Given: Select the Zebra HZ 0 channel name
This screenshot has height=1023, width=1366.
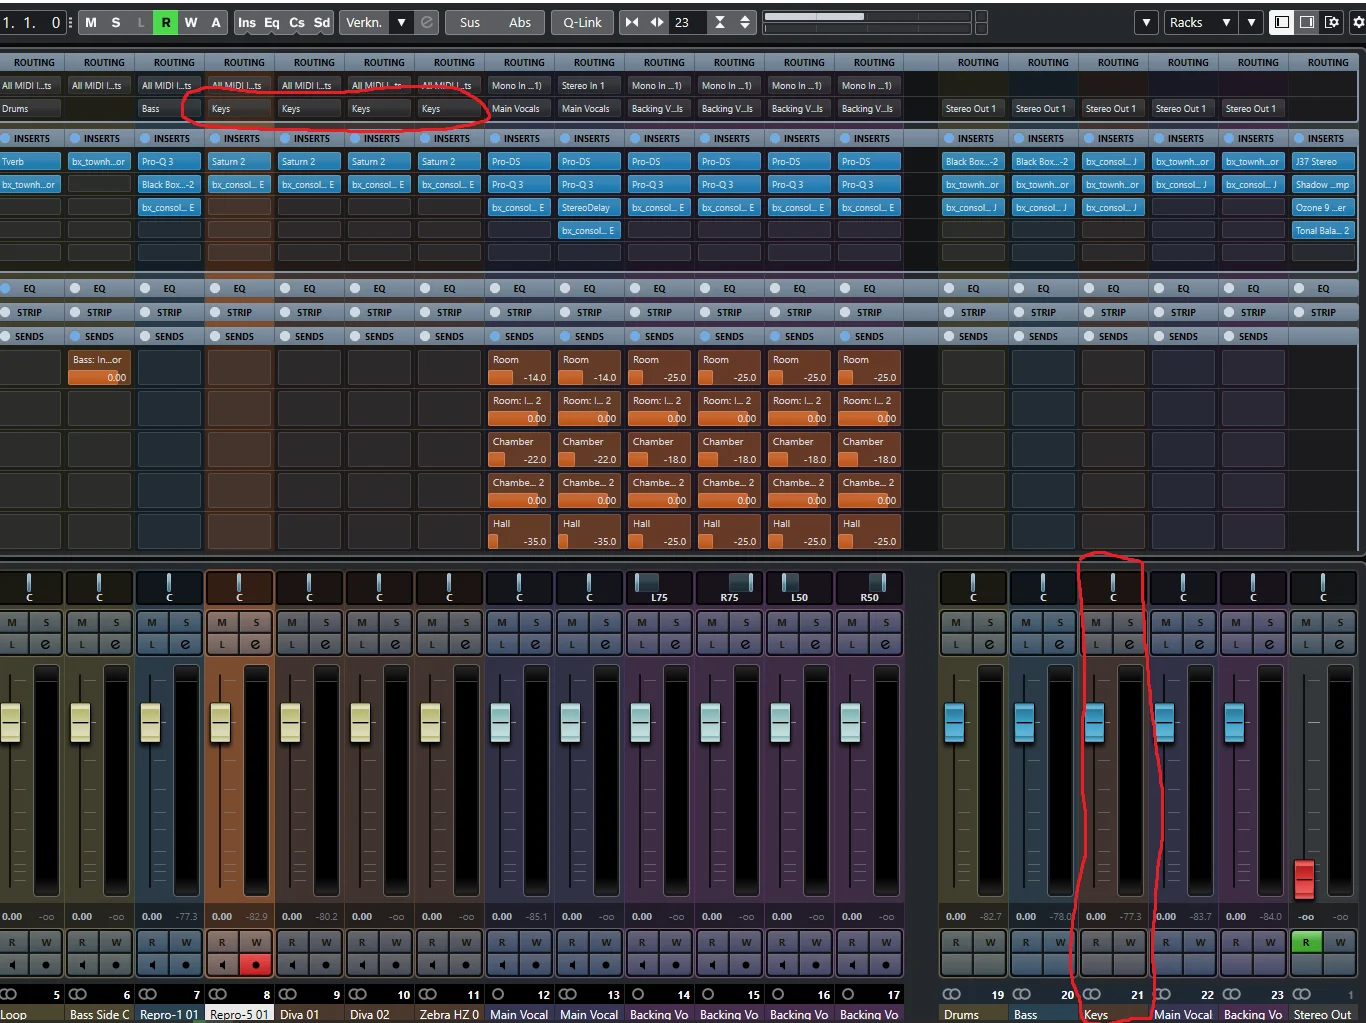Looking at the screenshot, I should [449, 1014].
